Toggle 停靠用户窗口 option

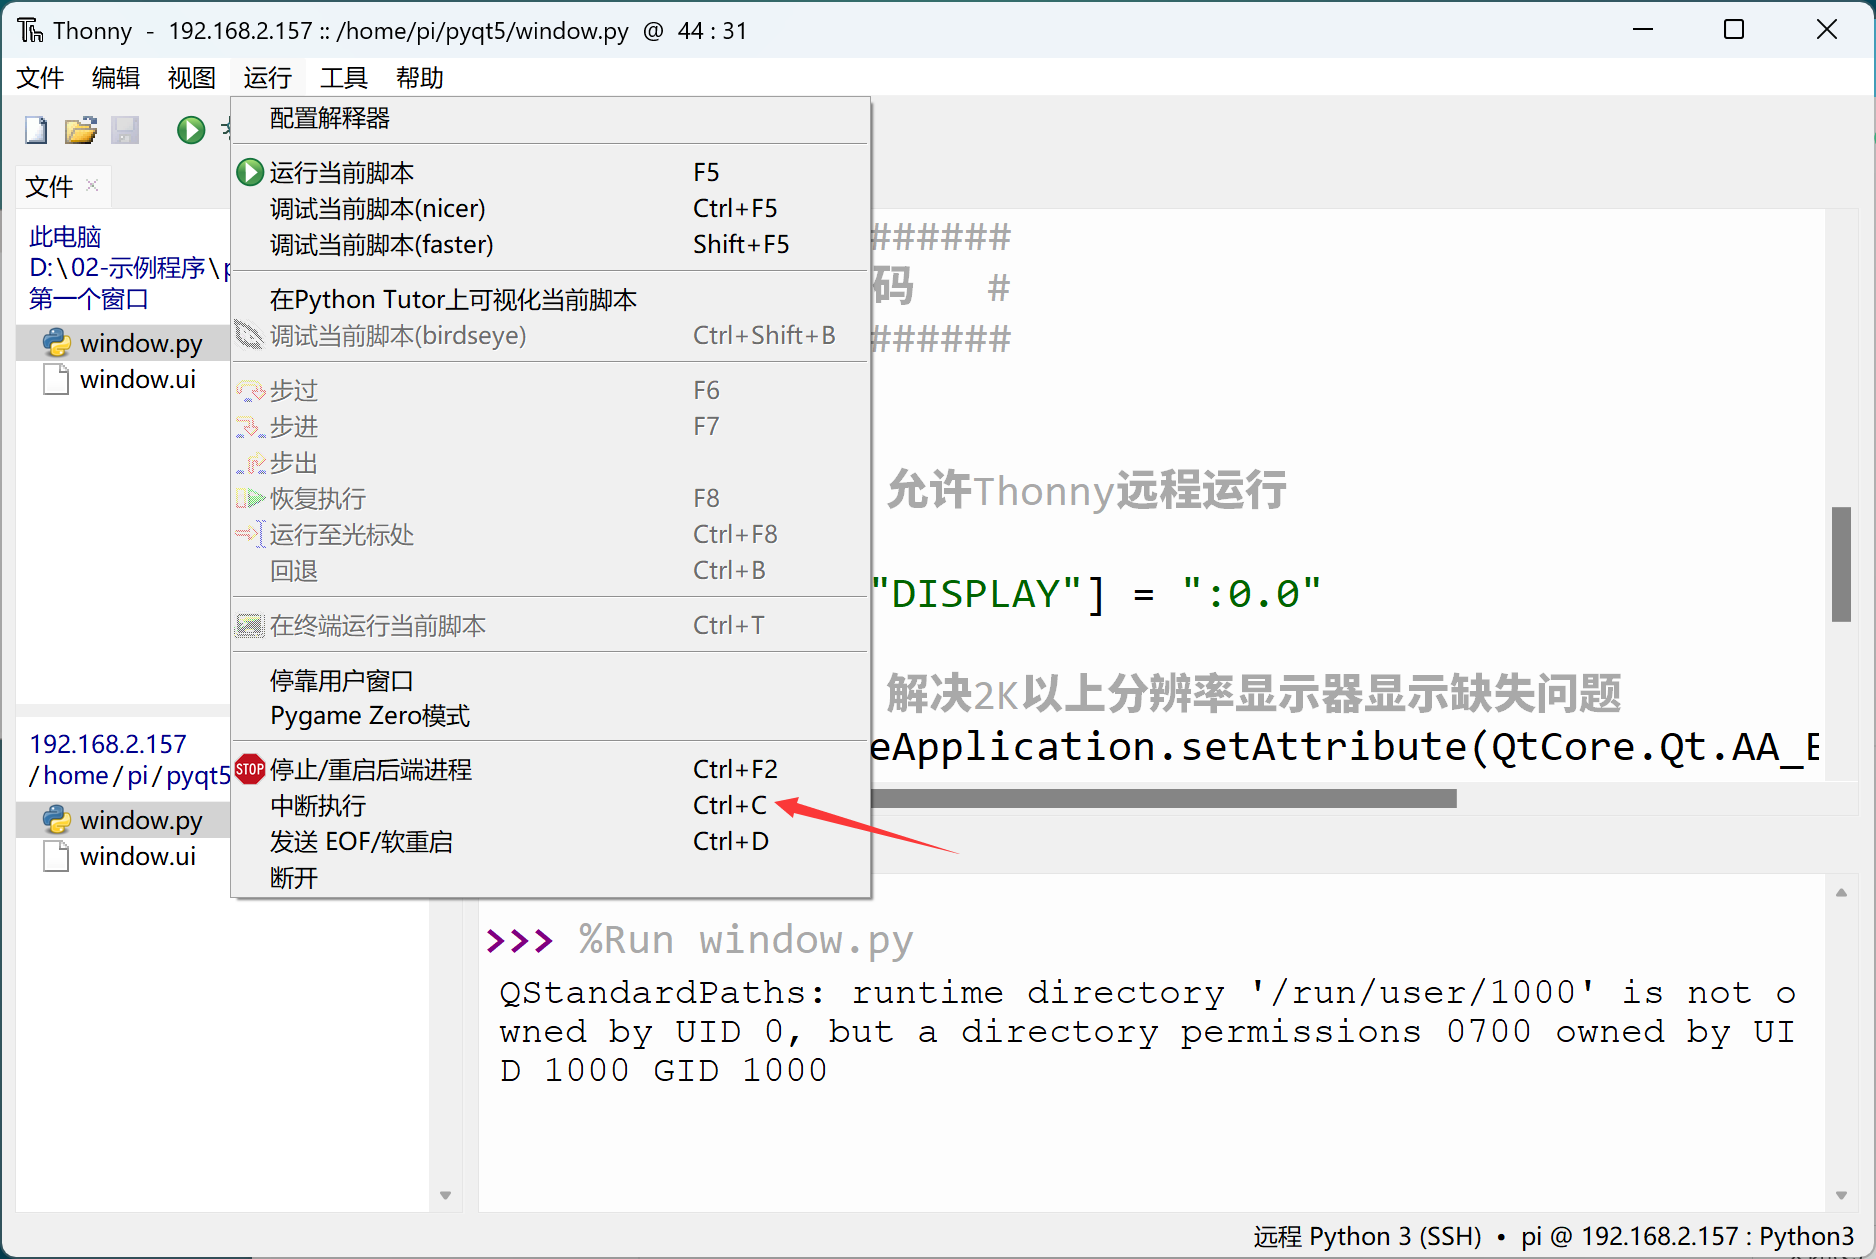[550, 681]
